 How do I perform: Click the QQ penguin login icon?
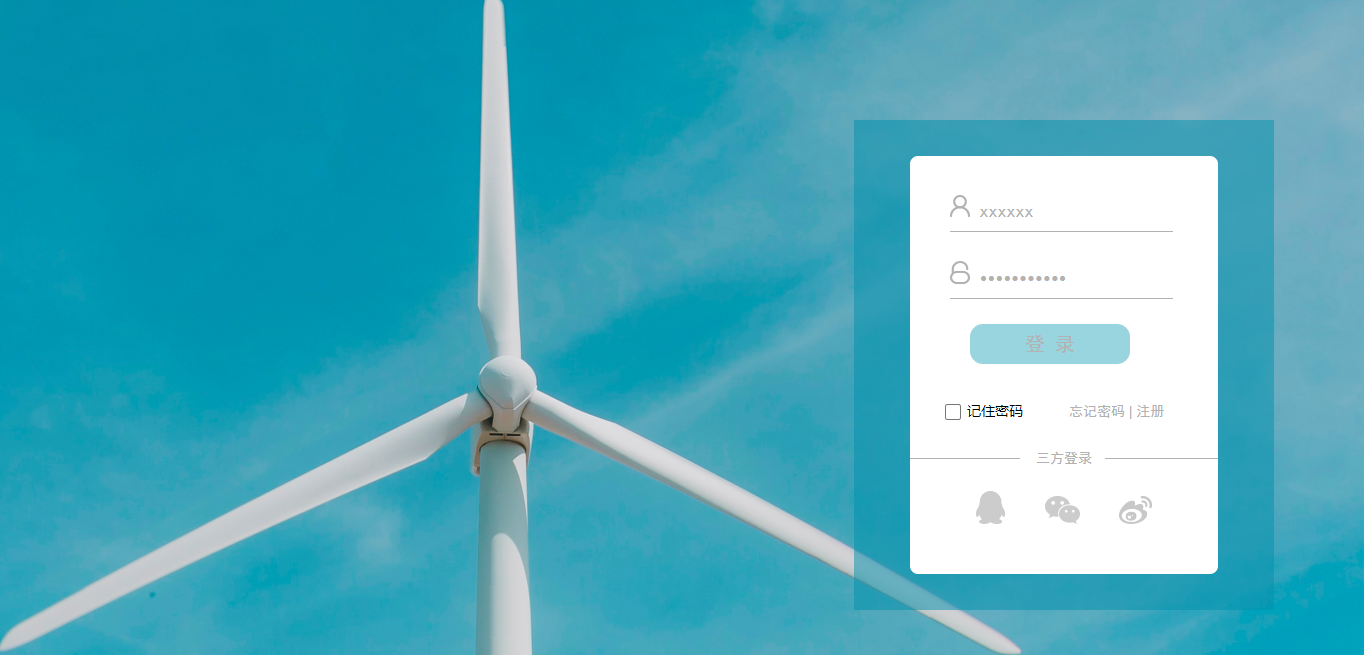point(990,508)
